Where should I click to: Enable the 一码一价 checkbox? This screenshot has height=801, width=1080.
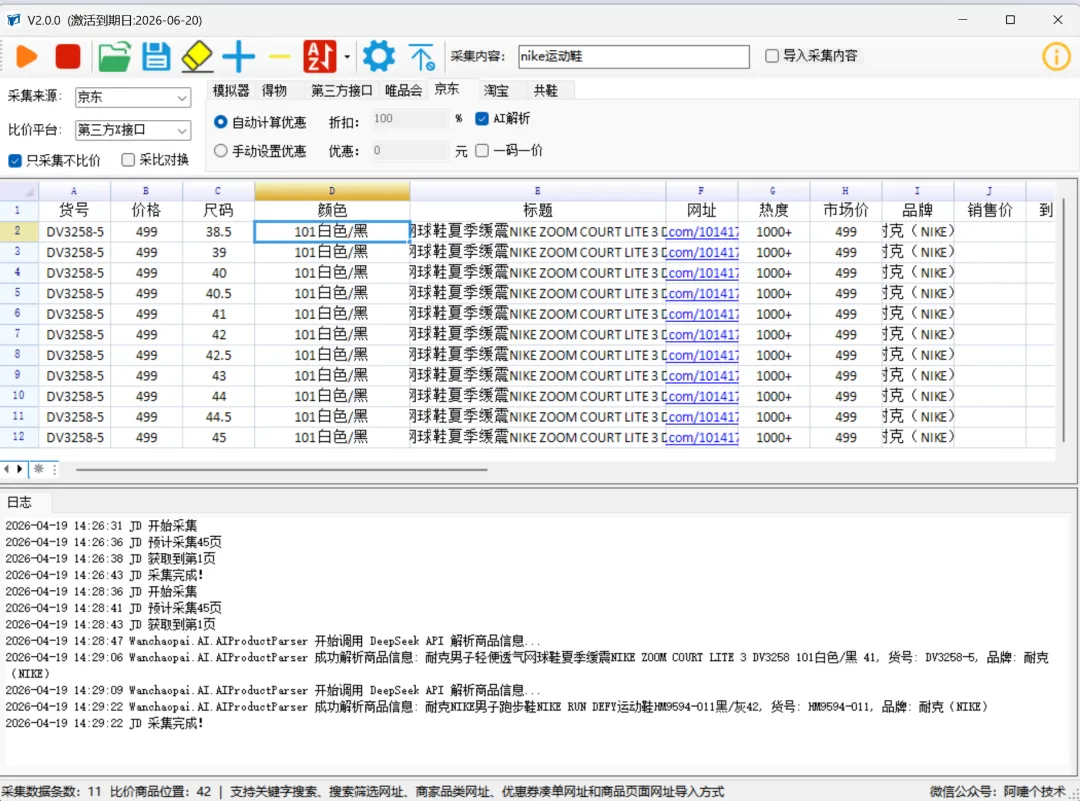click(x=482, y=150)
